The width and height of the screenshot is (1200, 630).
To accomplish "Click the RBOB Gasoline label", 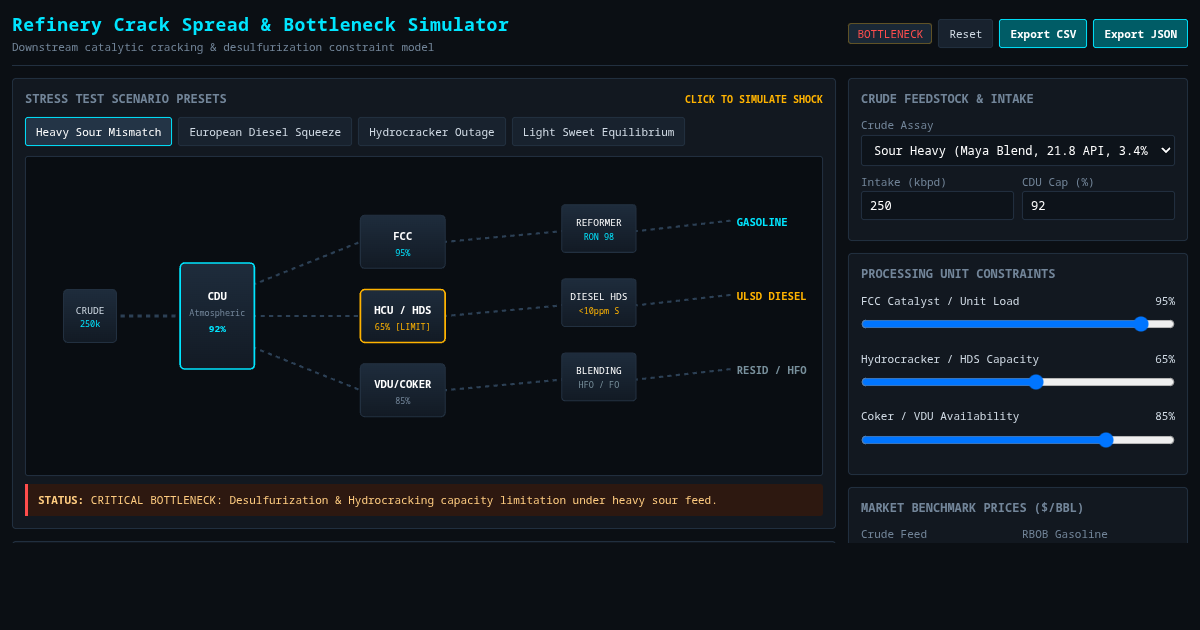I will point(1065,534).
